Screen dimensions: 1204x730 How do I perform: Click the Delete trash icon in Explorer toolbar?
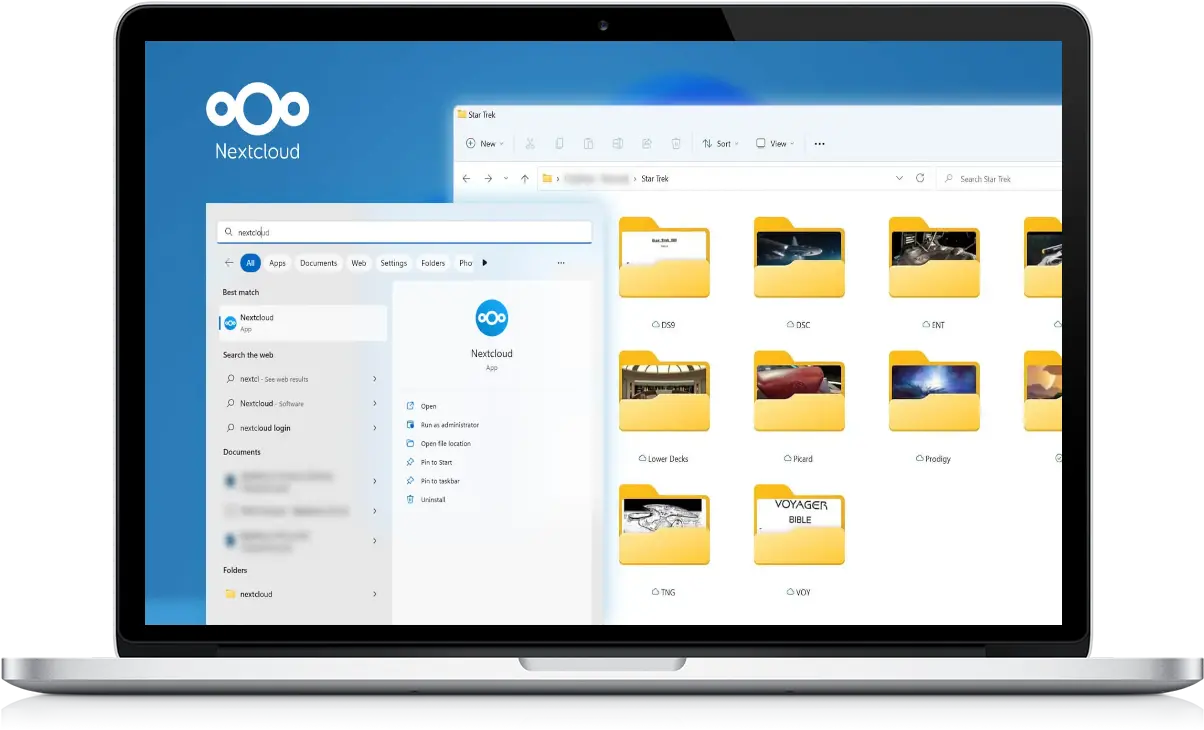(676, 144)
